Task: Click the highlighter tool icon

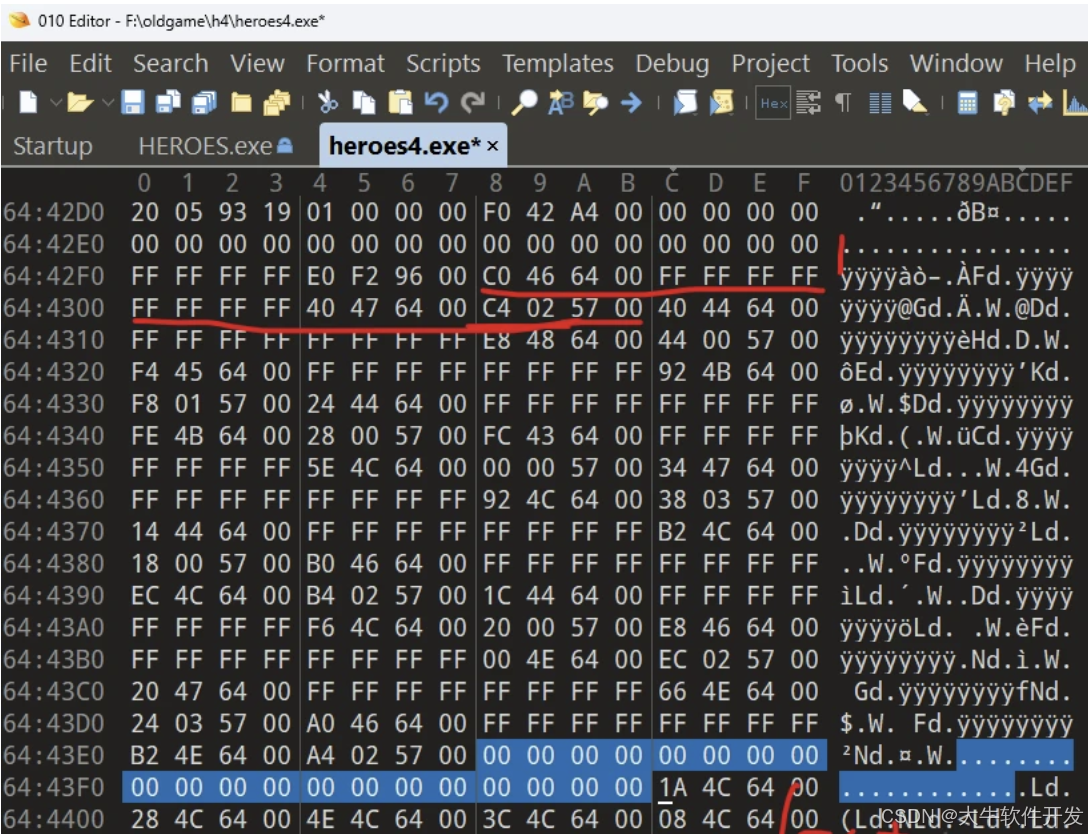Action: [915, 103]
